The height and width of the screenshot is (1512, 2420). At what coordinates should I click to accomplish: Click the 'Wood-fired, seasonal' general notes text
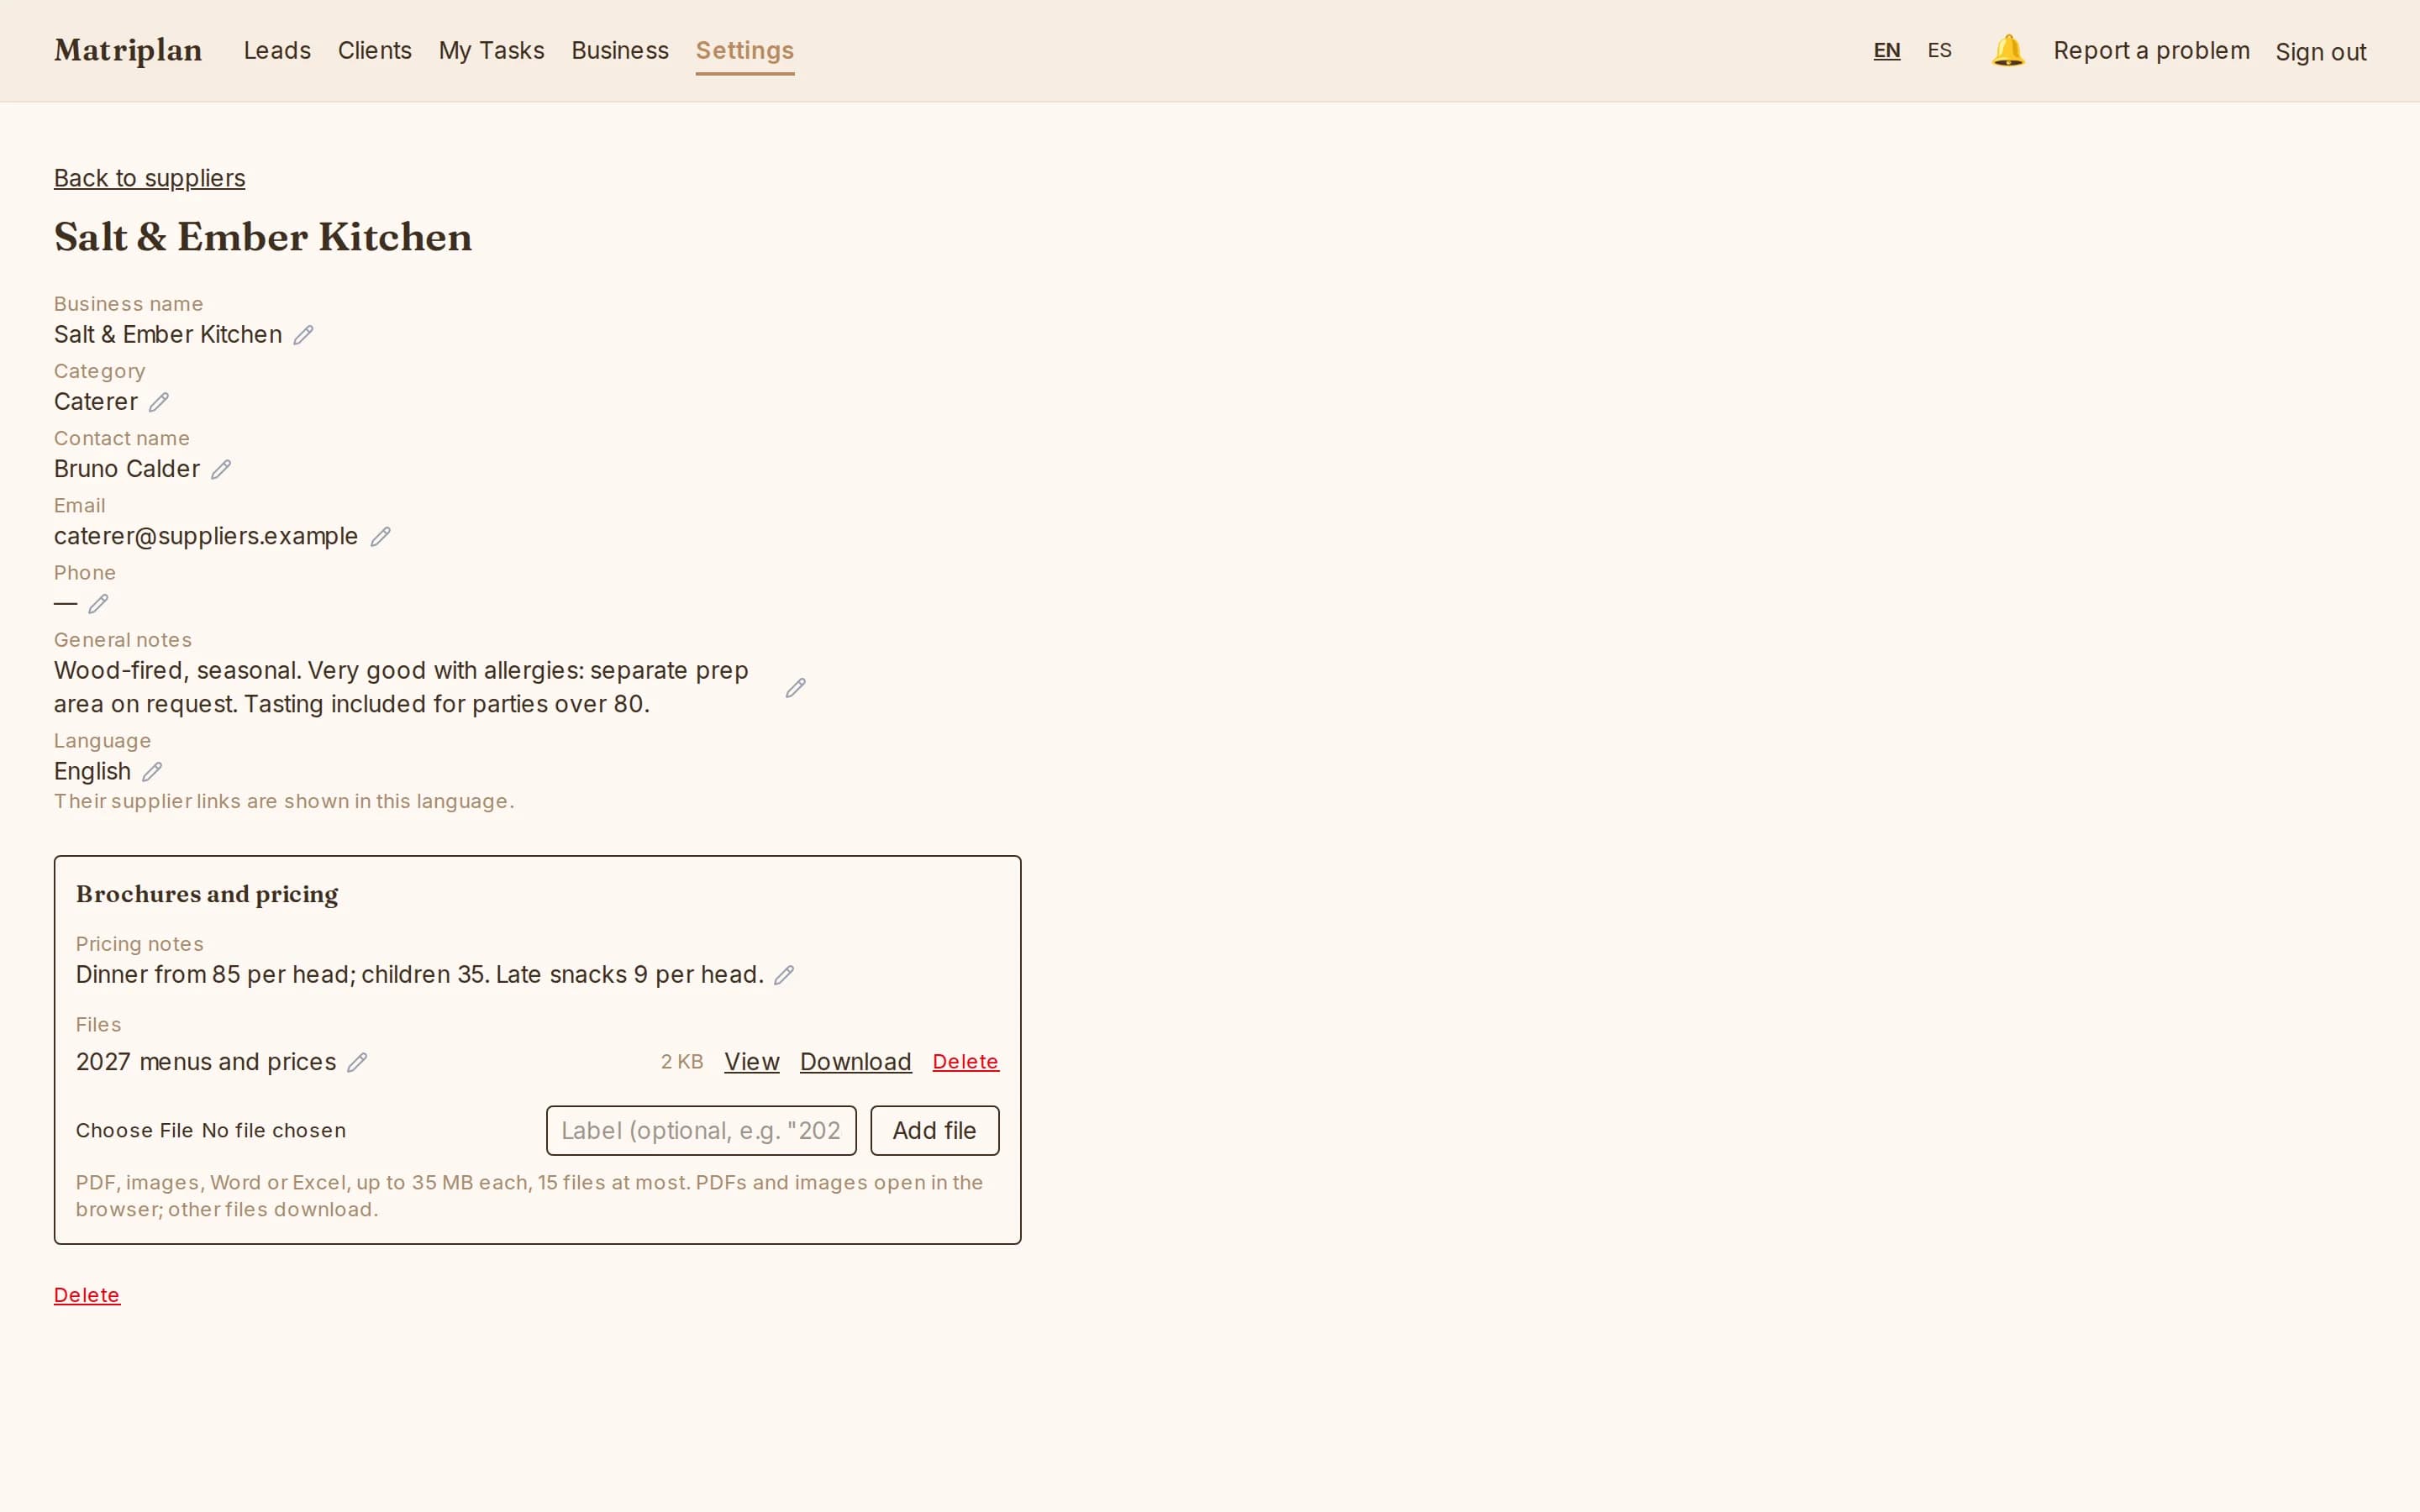(401, 687)
